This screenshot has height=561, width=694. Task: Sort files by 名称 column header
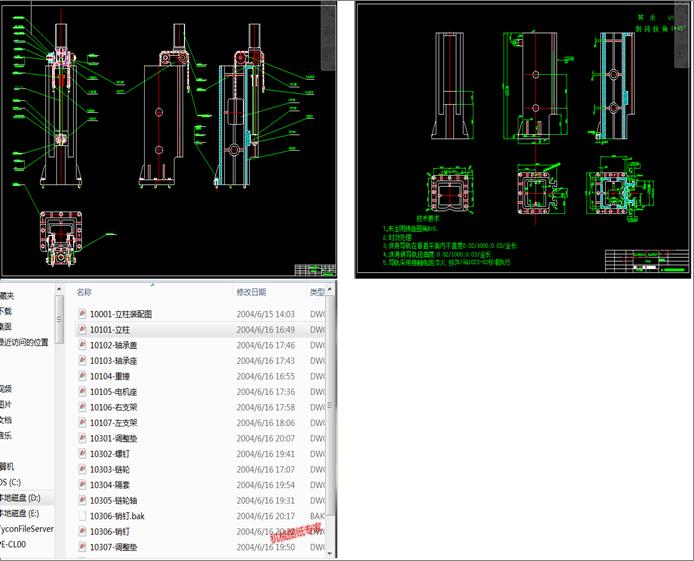pos(85,292)
